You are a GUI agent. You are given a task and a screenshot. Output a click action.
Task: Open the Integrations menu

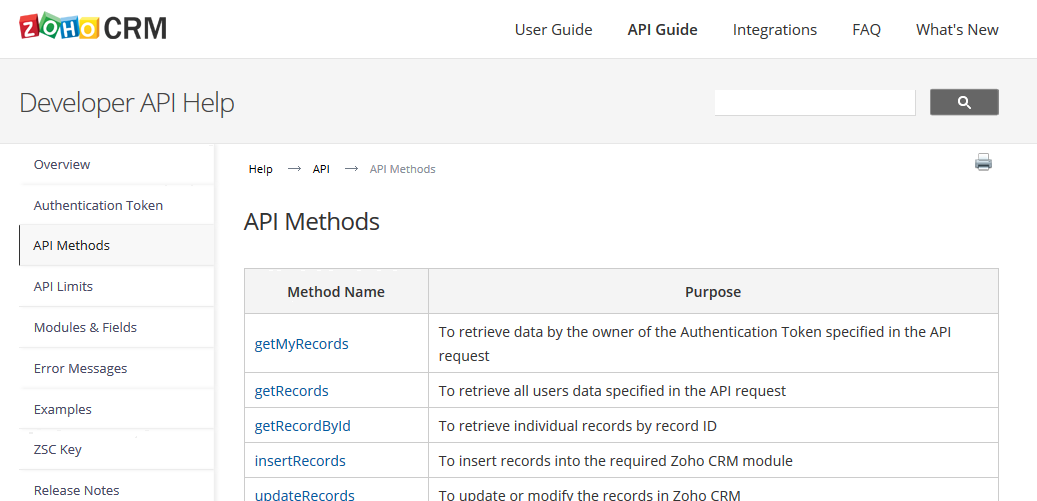point(775,30)
